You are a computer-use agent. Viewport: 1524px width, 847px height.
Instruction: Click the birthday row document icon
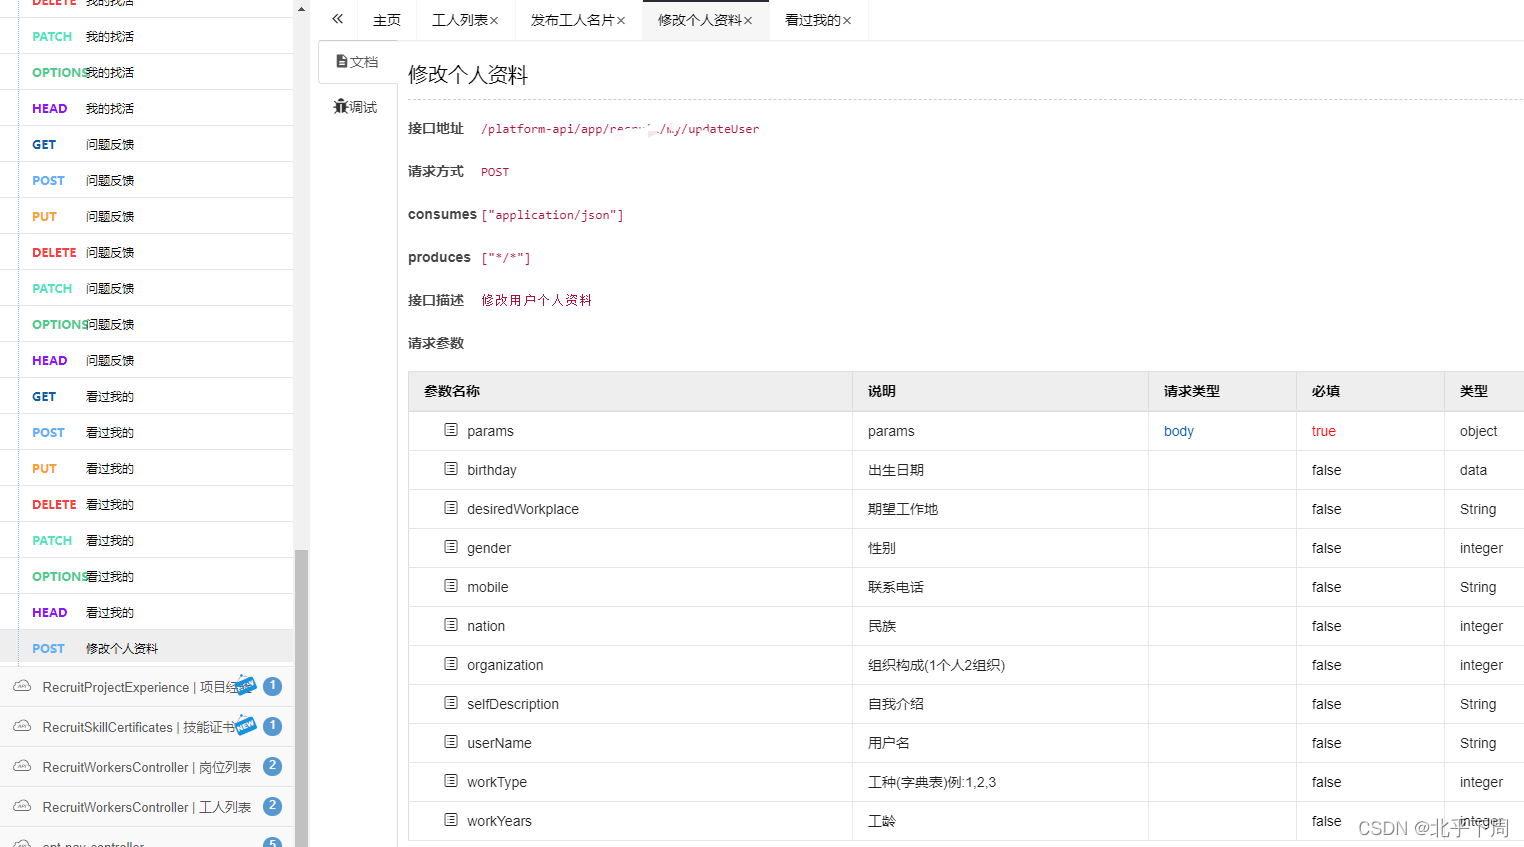coord(451,469)
